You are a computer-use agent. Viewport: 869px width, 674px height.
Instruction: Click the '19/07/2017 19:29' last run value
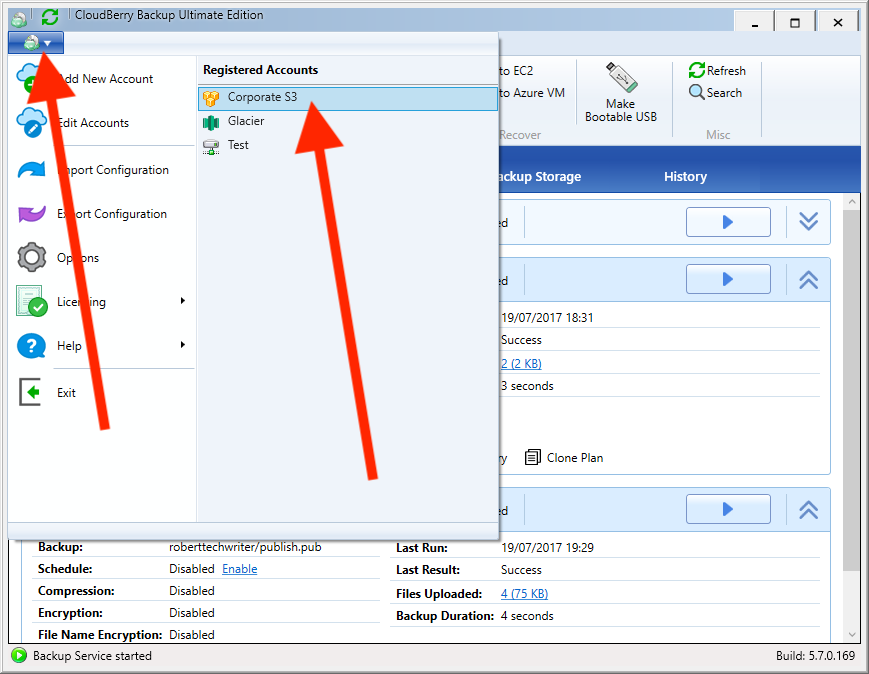pos(547,548)
